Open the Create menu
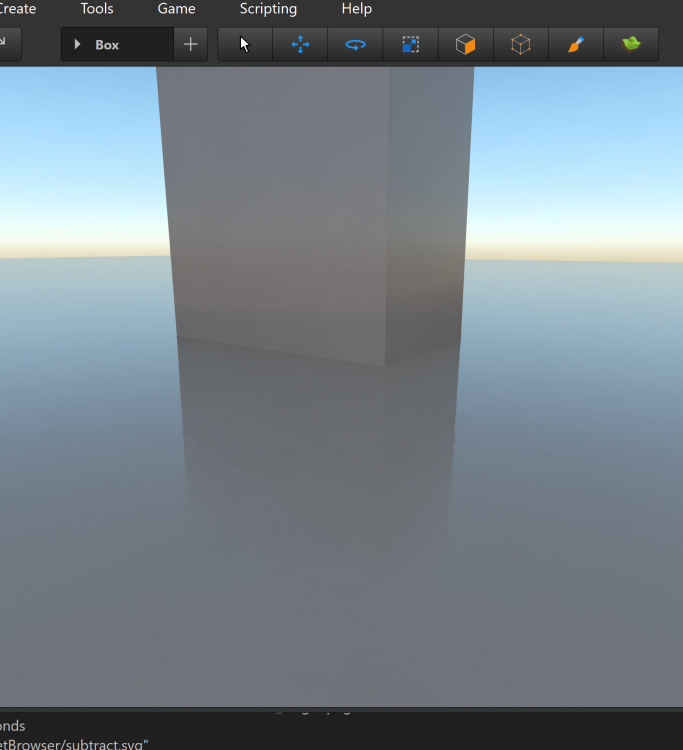The width and height of the screenshot is (683, 750). pyautogui.click(x=17, y=9)
